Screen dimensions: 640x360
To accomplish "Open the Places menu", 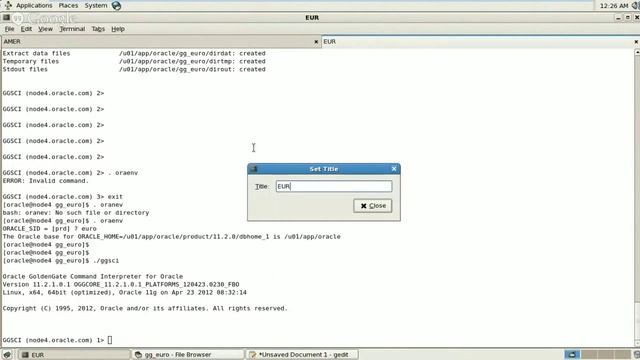I will coord(68,5).
